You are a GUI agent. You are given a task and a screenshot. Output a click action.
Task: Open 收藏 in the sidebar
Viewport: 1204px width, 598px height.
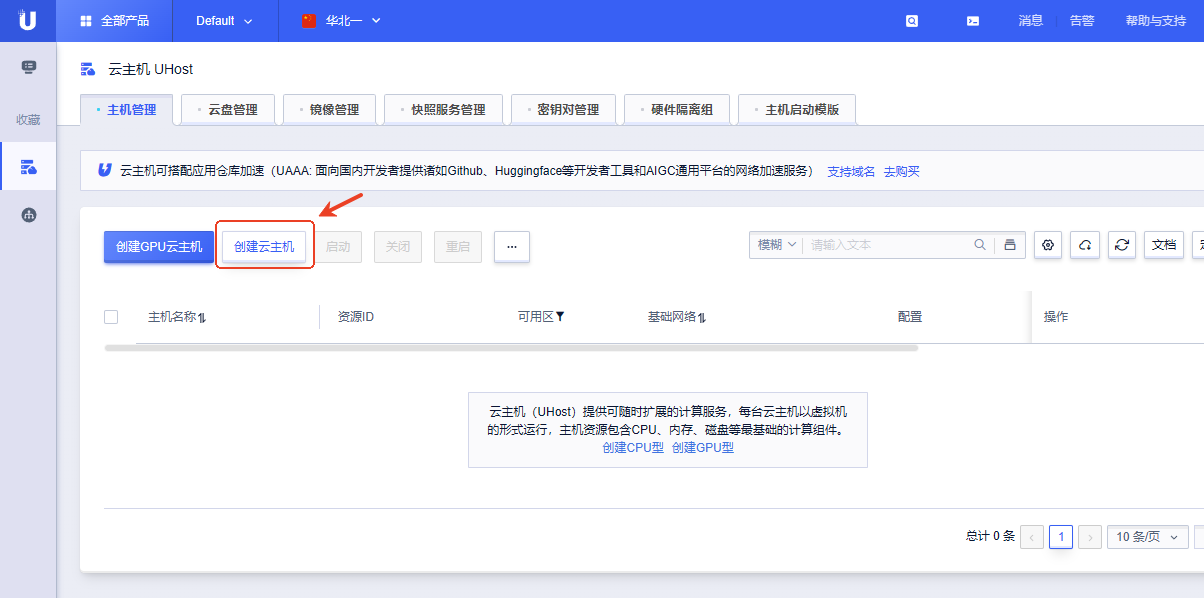(x=28, y=119)
